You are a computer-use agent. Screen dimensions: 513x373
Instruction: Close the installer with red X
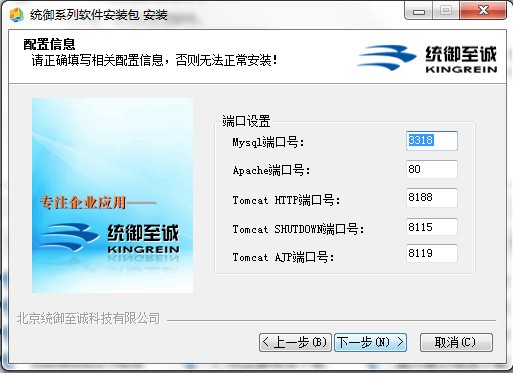click(483, 11)
